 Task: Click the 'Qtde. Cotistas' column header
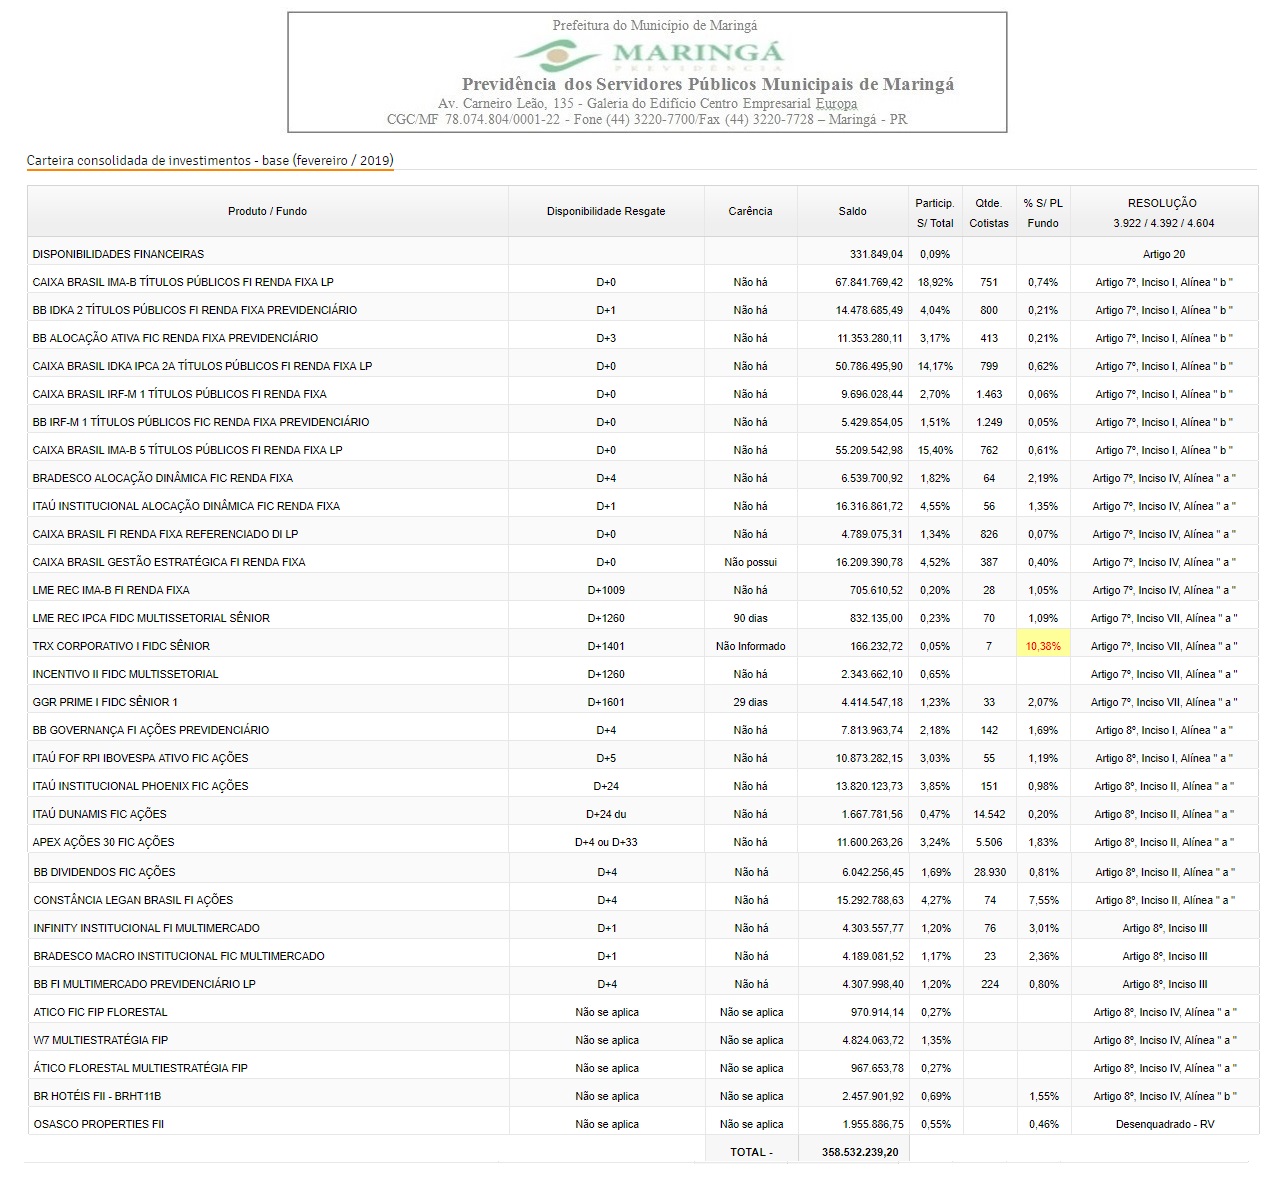(988, 212)
